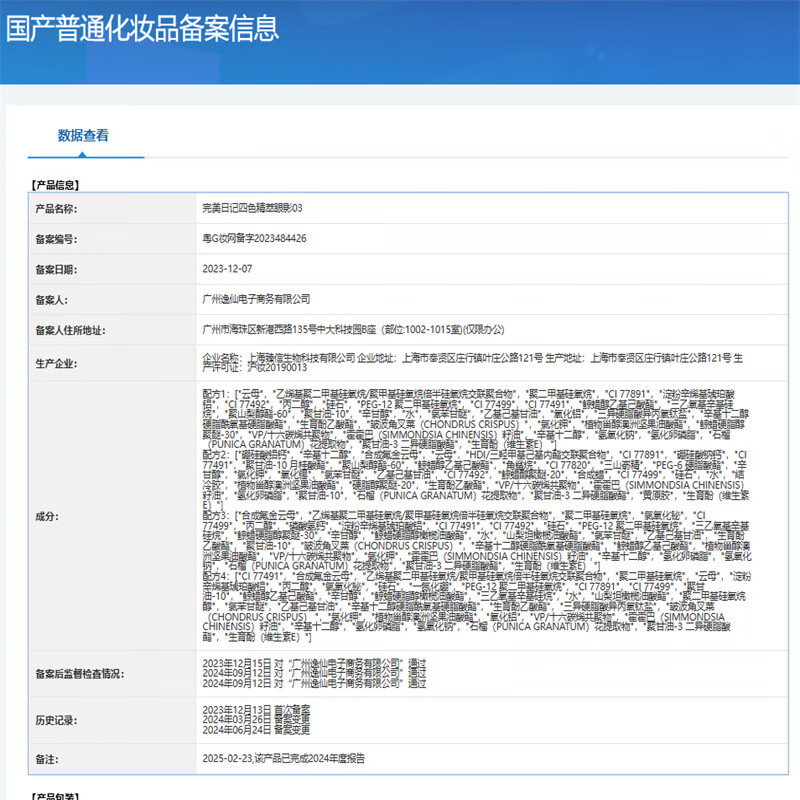This screenshot has height=800, width=800.
Task: Click the 备案后监督检查情况 label
Action: click(80, 673)
